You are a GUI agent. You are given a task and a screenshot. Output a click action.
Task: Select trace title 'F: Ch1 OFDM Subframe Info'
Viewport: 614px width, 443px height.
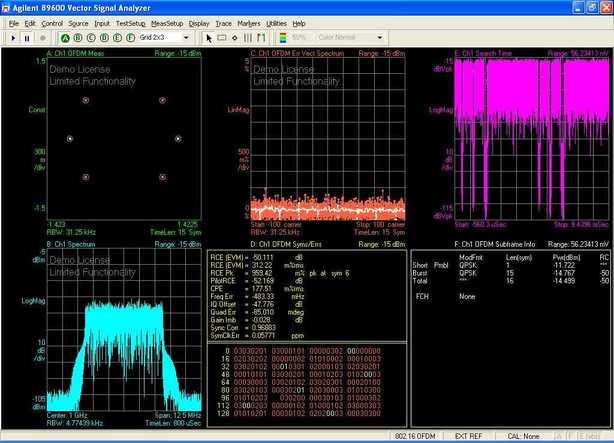[495, 244]
